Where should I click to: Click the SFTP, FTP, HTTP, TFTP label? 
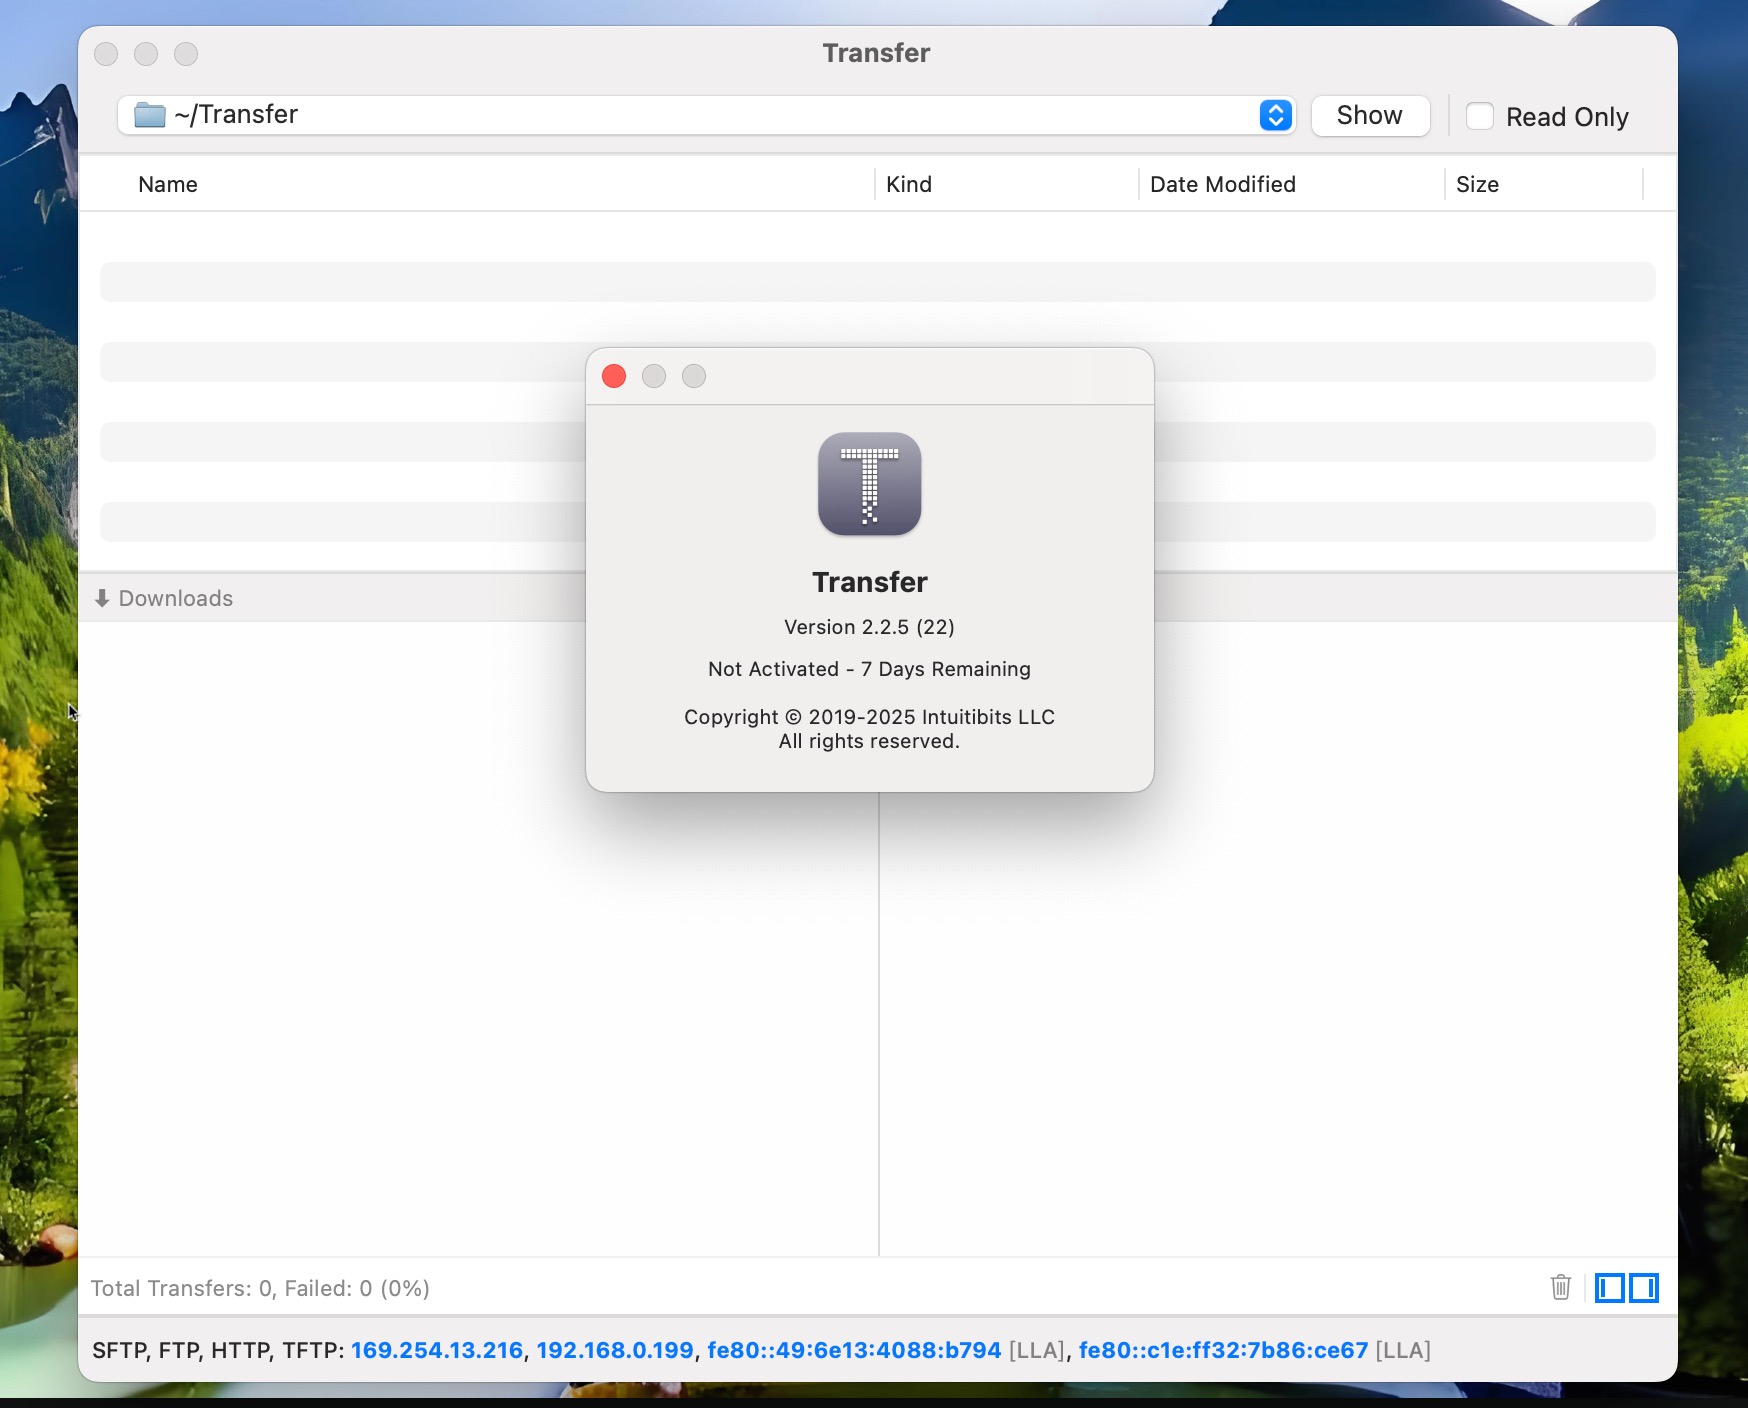(218, 1350)
